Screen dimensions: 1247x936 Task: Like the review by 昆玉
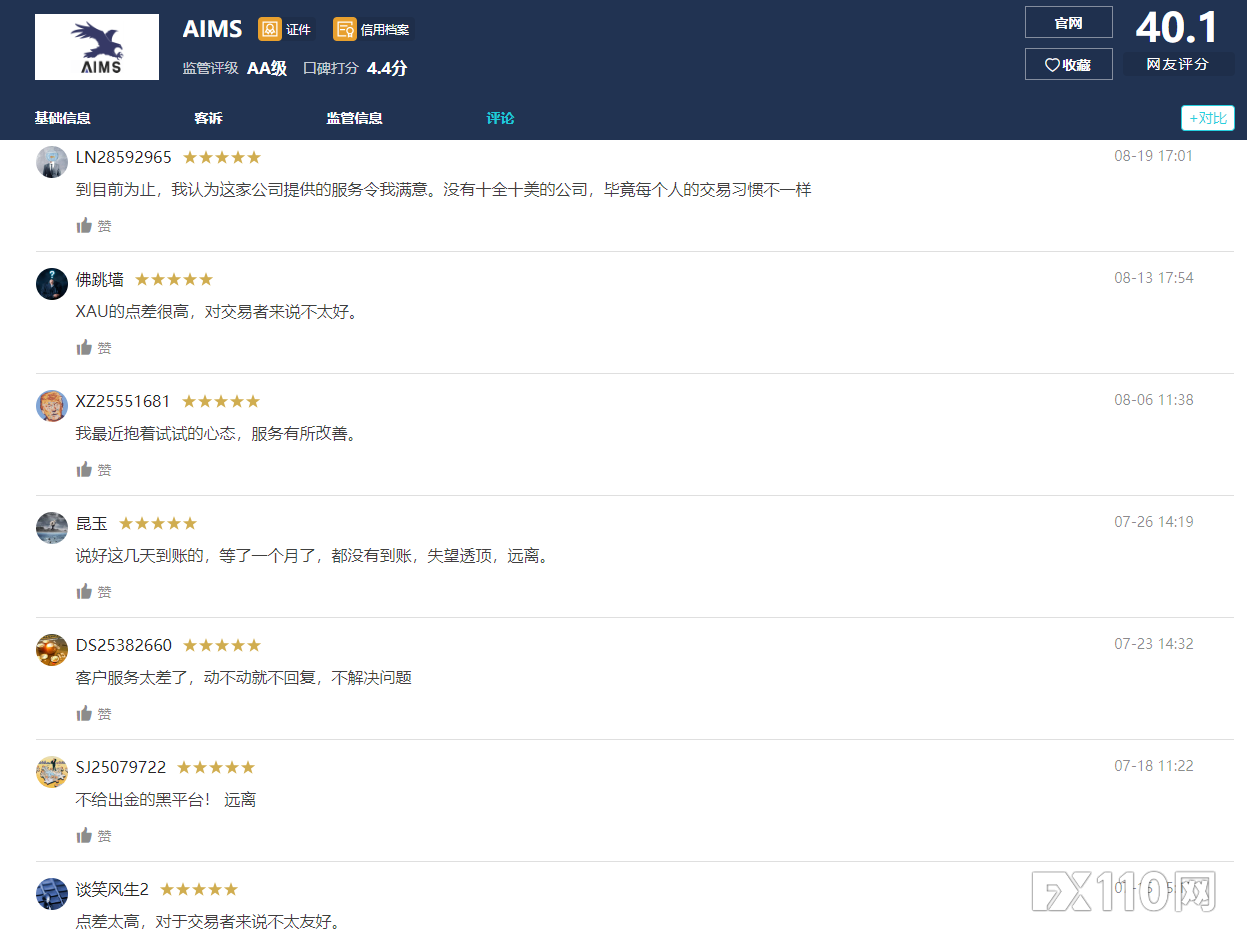[x=94, y=592]
